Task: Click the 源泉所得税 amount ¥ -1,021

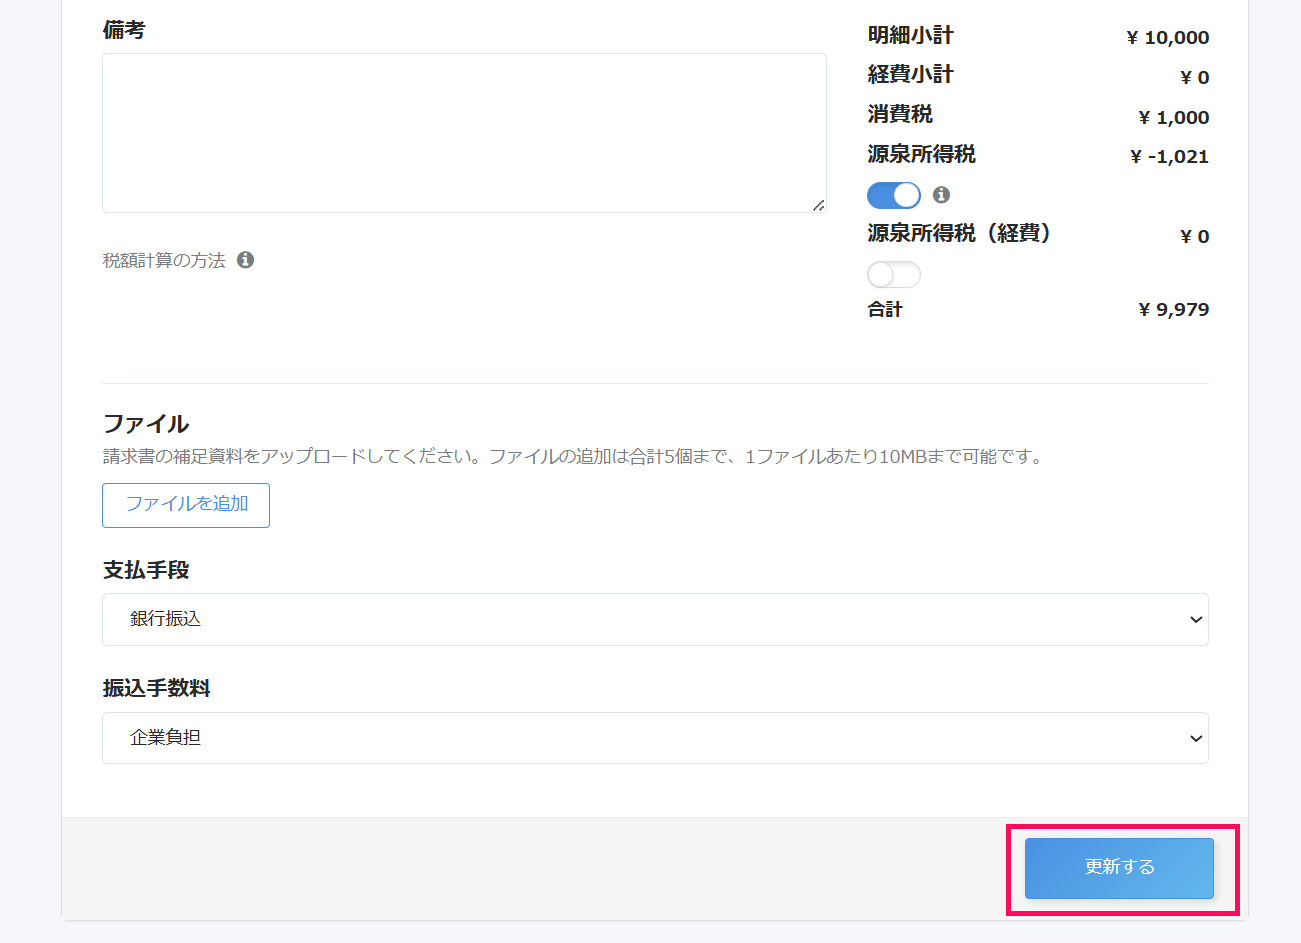Action: pos(1169,157)
